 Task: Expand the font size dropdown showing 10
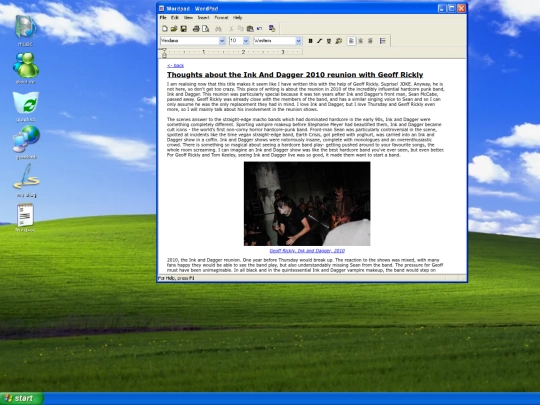246,41
